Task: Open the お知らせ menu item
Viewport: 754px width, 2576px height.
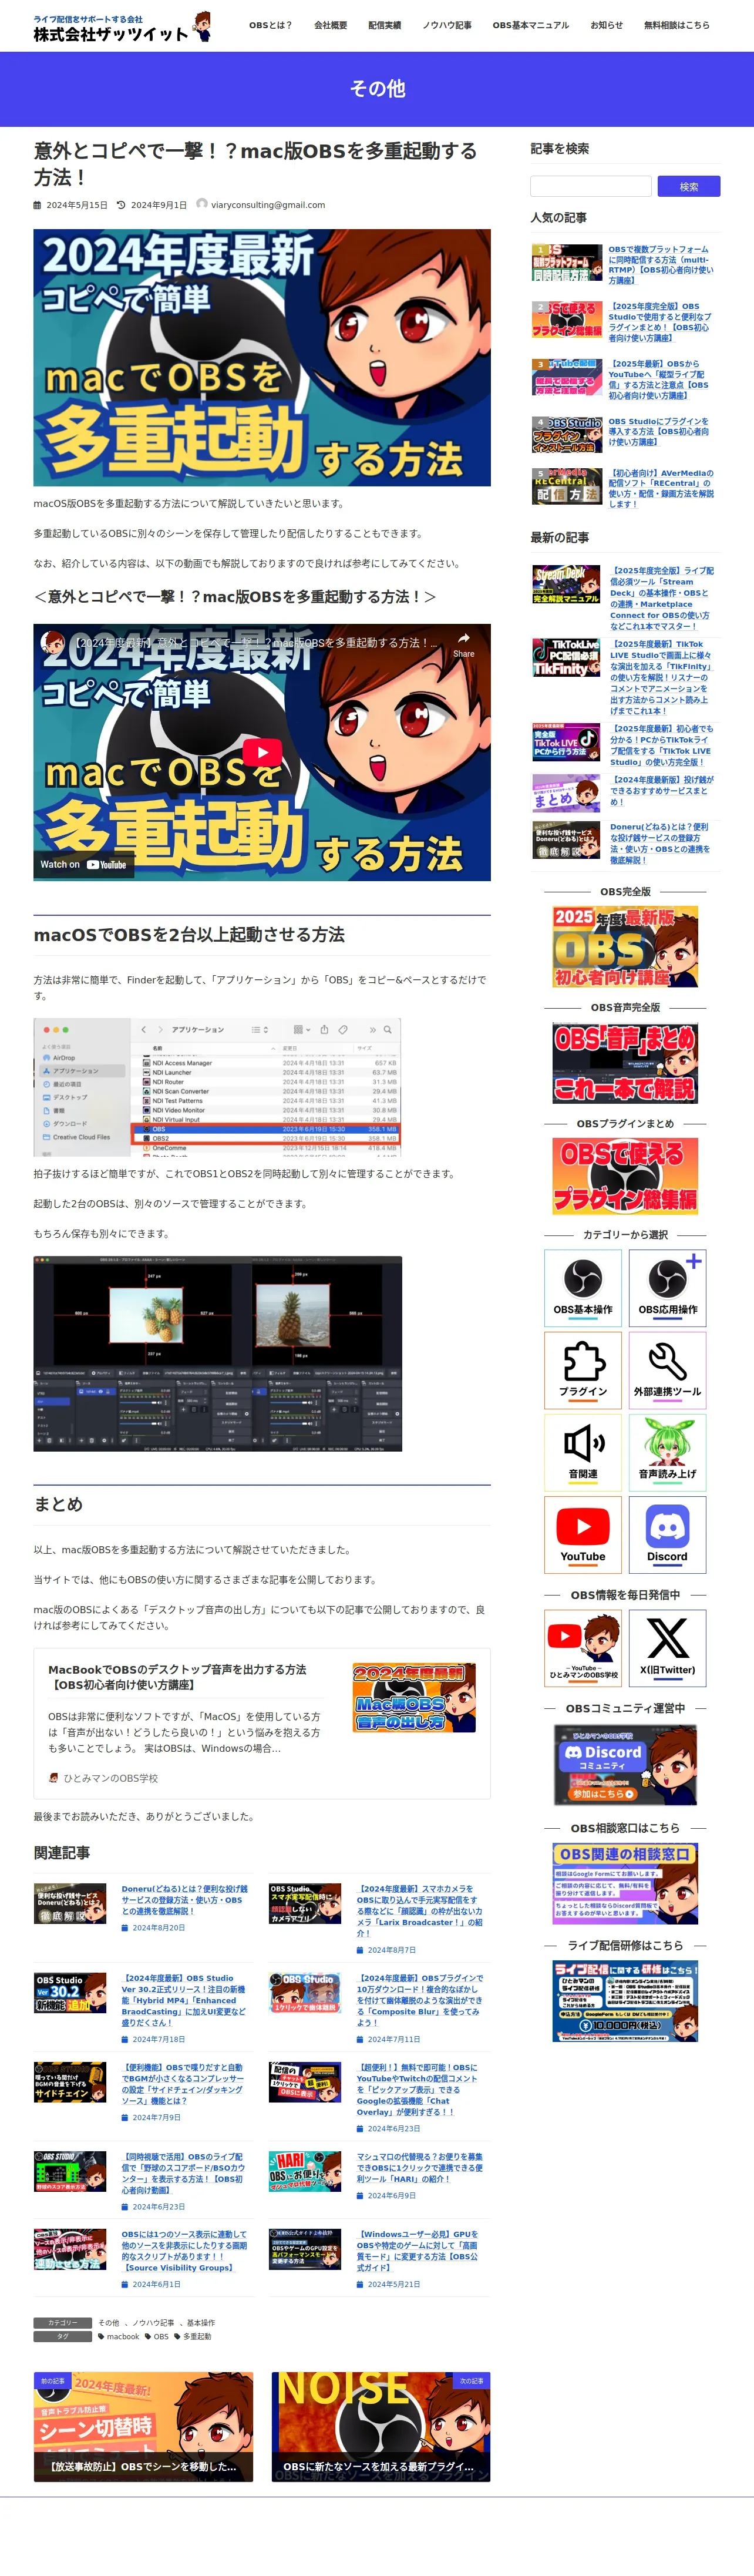Action: pos(606,25)
